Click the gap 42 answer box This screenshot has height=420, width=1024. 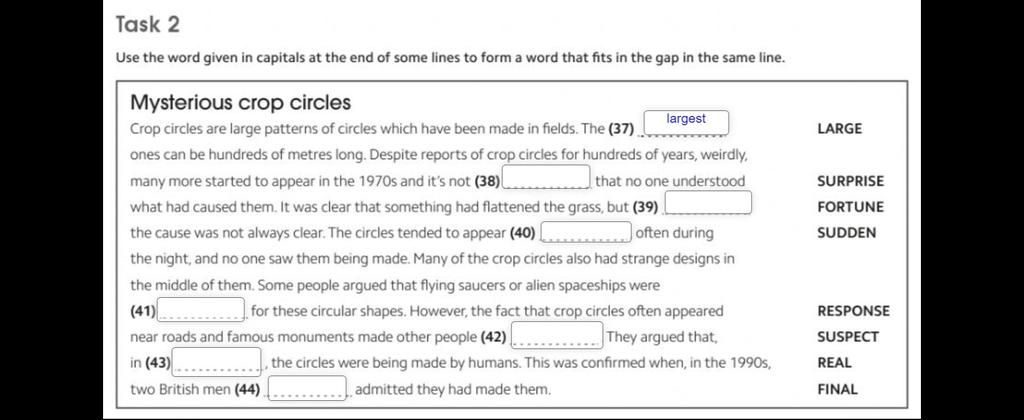tap(557, 334)
